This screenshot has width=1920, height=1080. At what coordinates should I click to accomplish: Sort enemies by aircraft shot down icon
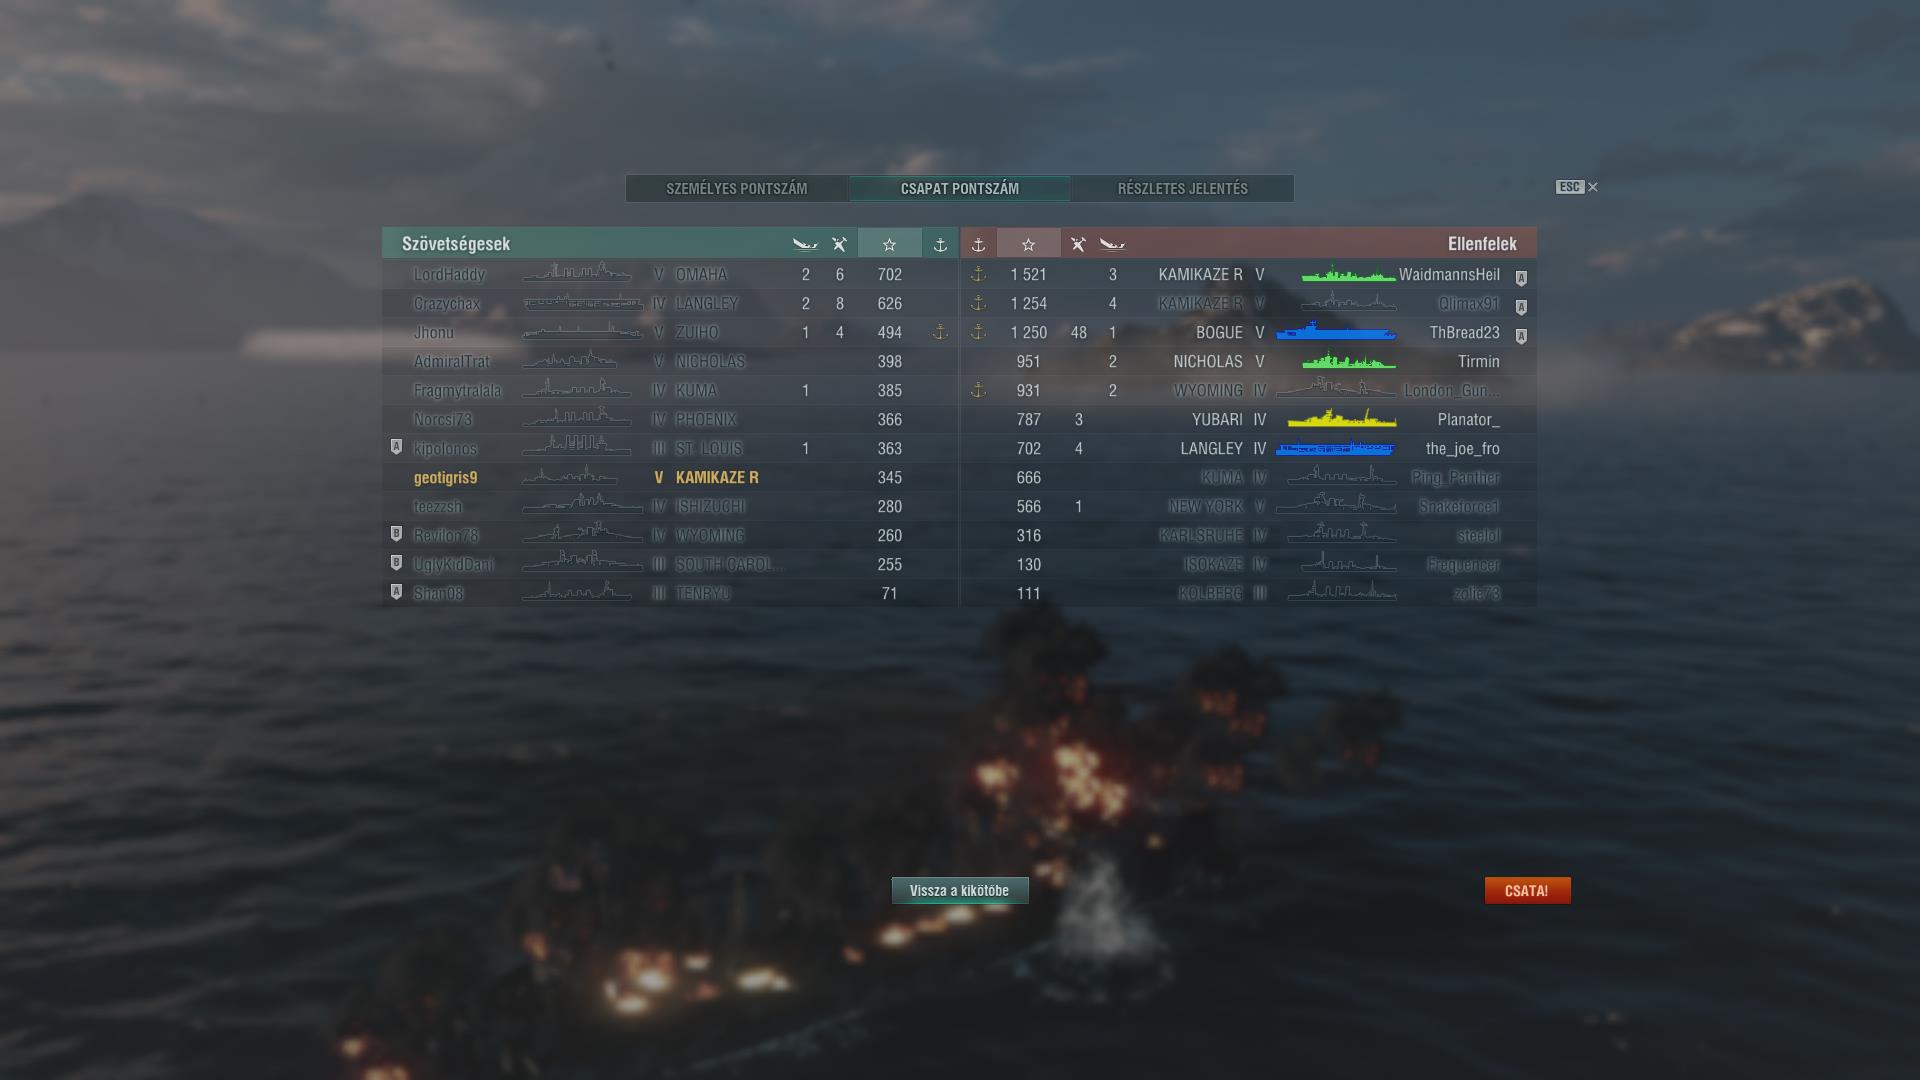tap(1078, 244)
